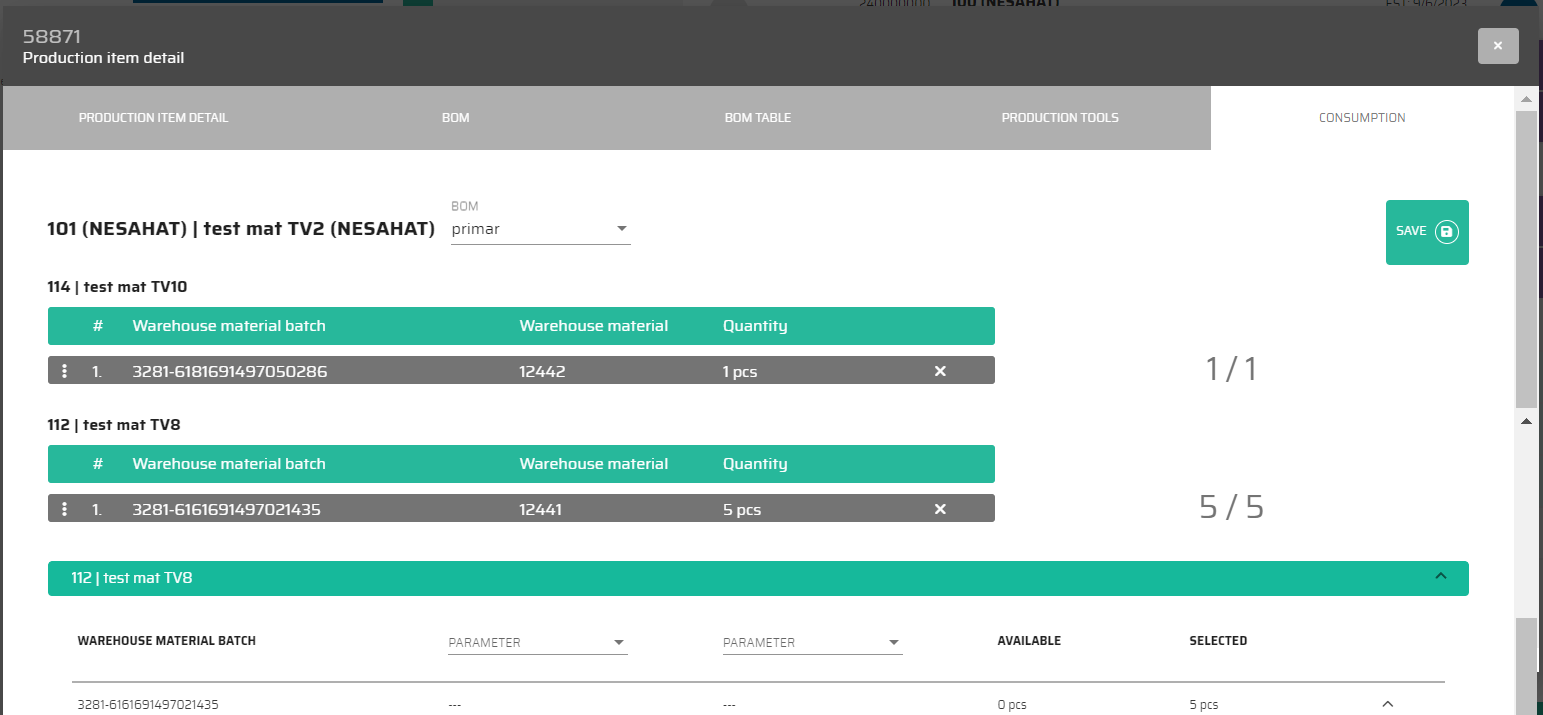Remove batch 3281-6161691497021435 with the X icon
The height and width of the screenshot is (715, 1543).
(x=939, y=509)
